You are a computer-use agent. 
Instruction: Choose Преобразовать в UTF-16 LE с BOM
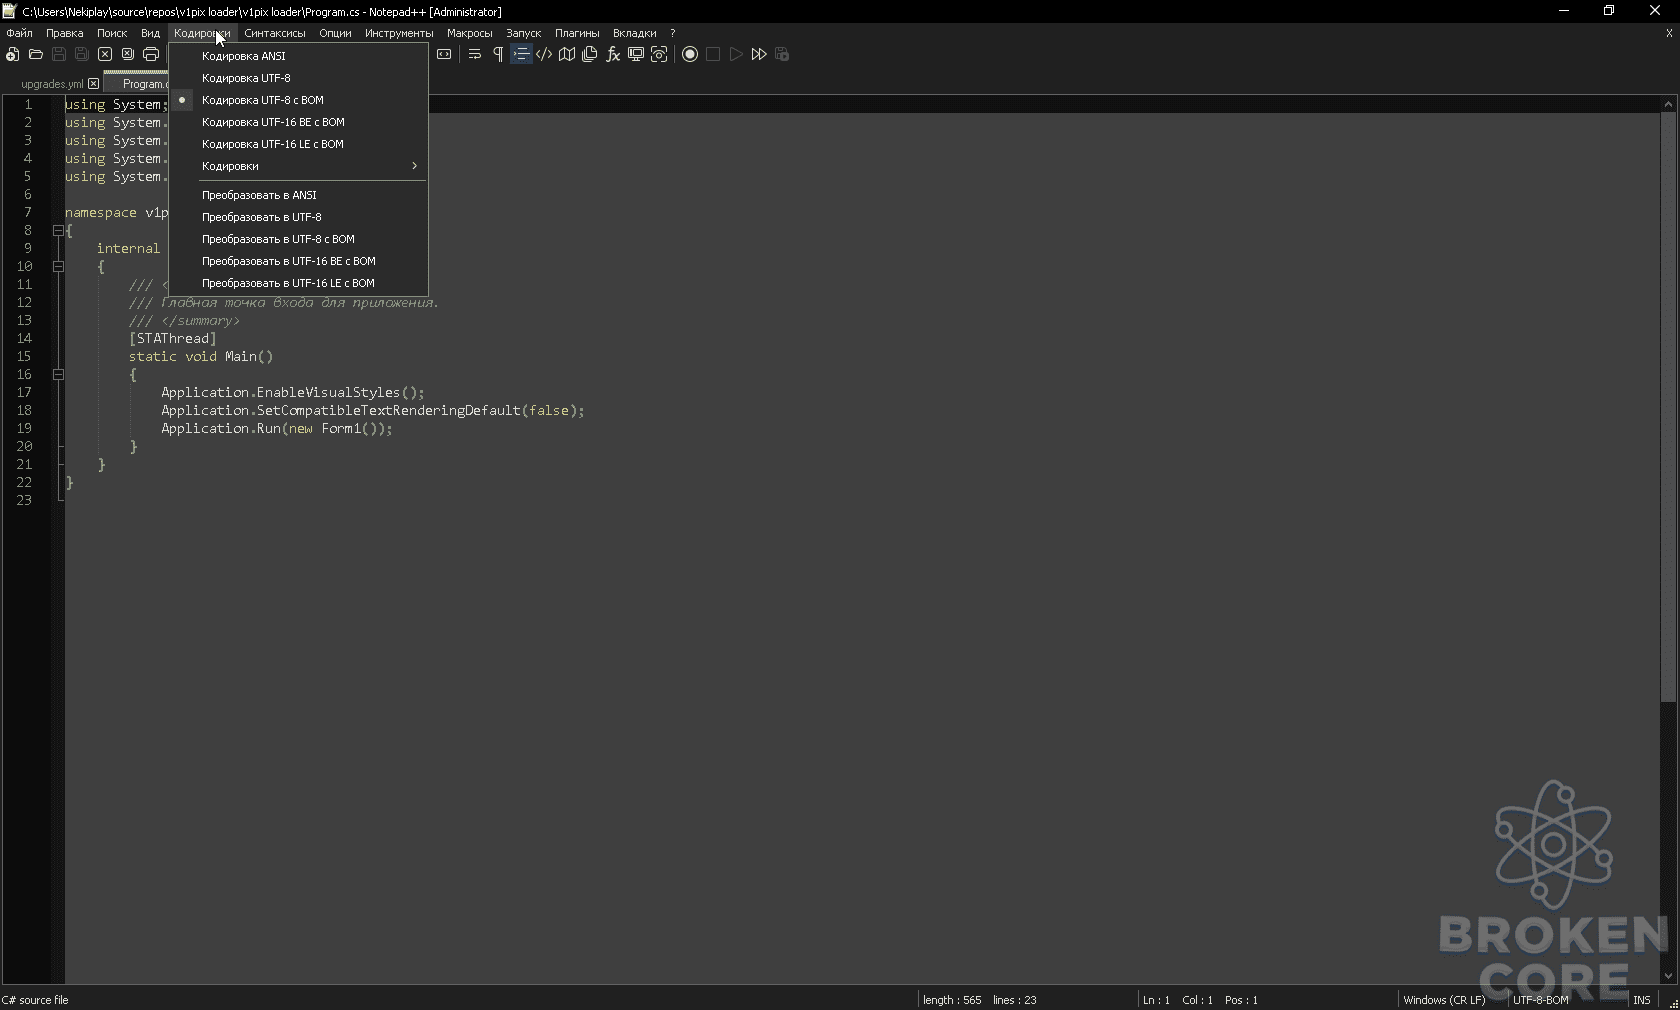tap(299, 283)
